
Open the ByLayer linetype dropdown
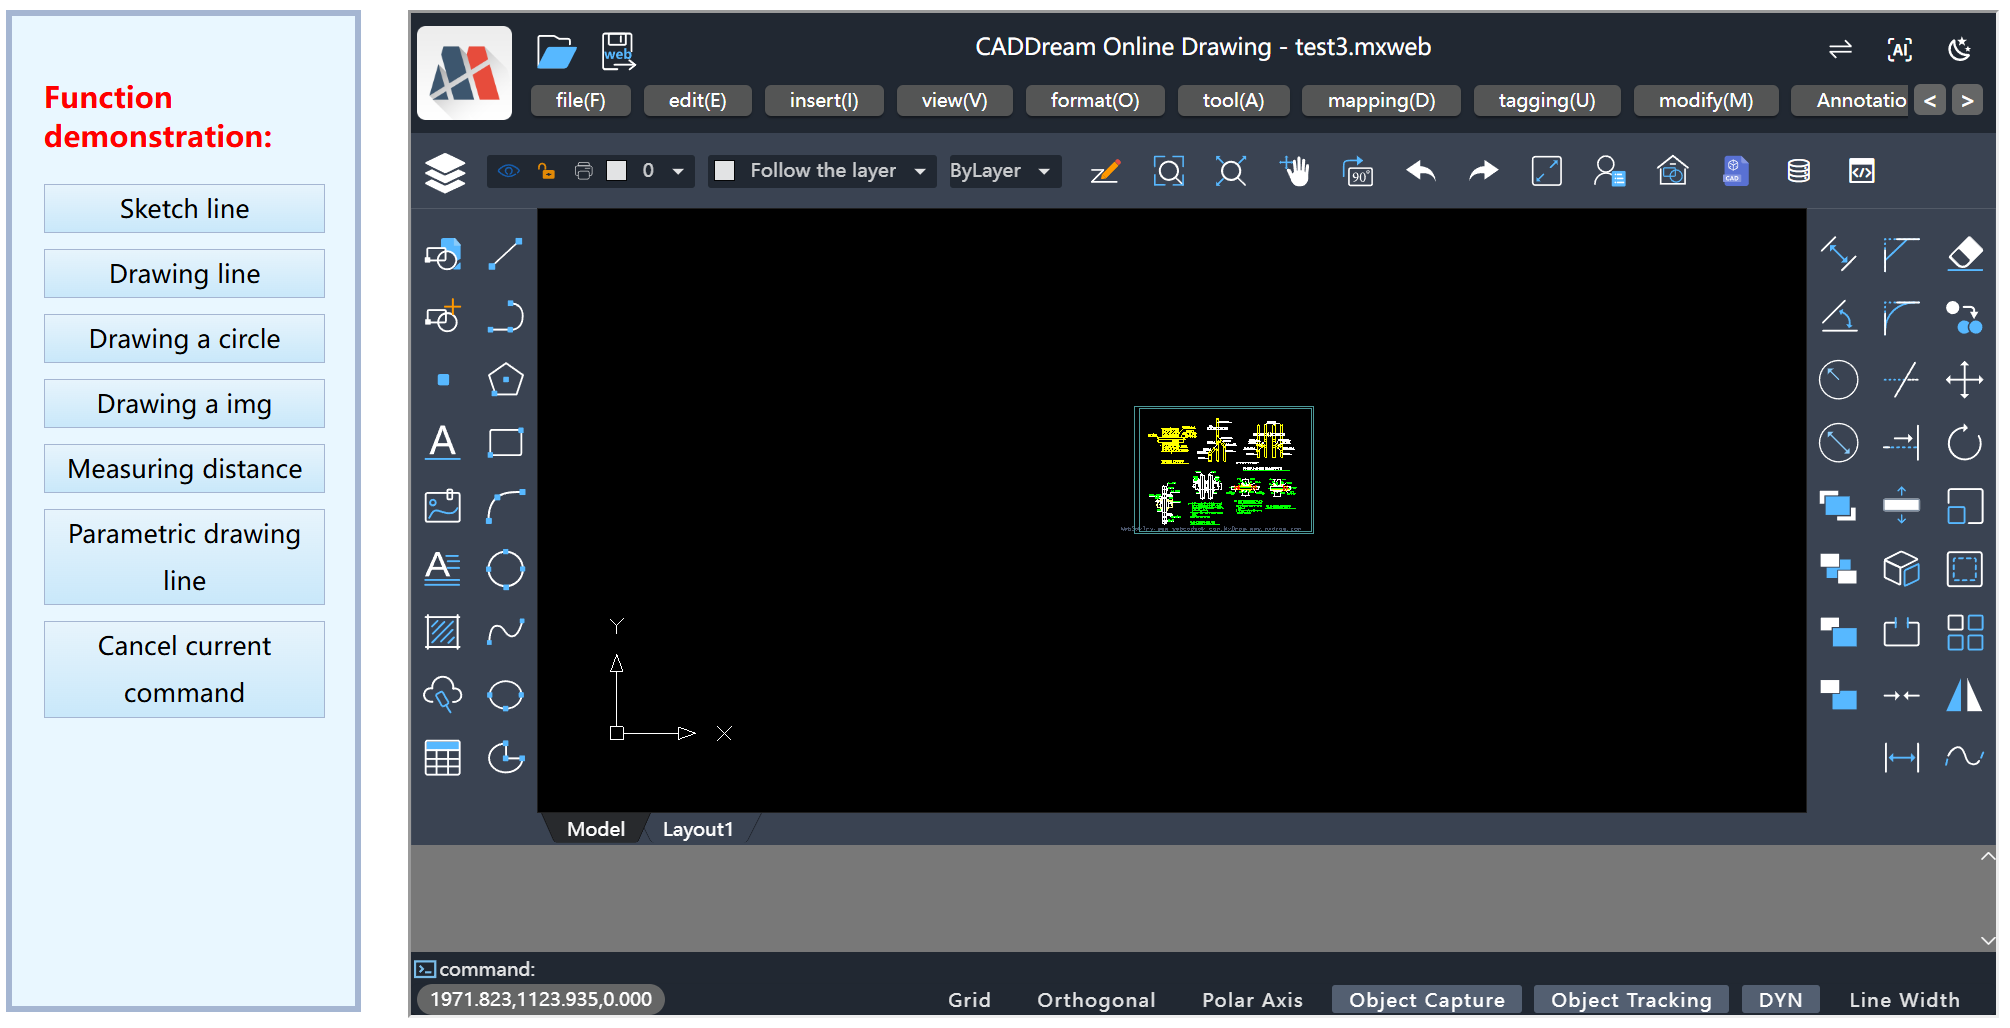1044,172
